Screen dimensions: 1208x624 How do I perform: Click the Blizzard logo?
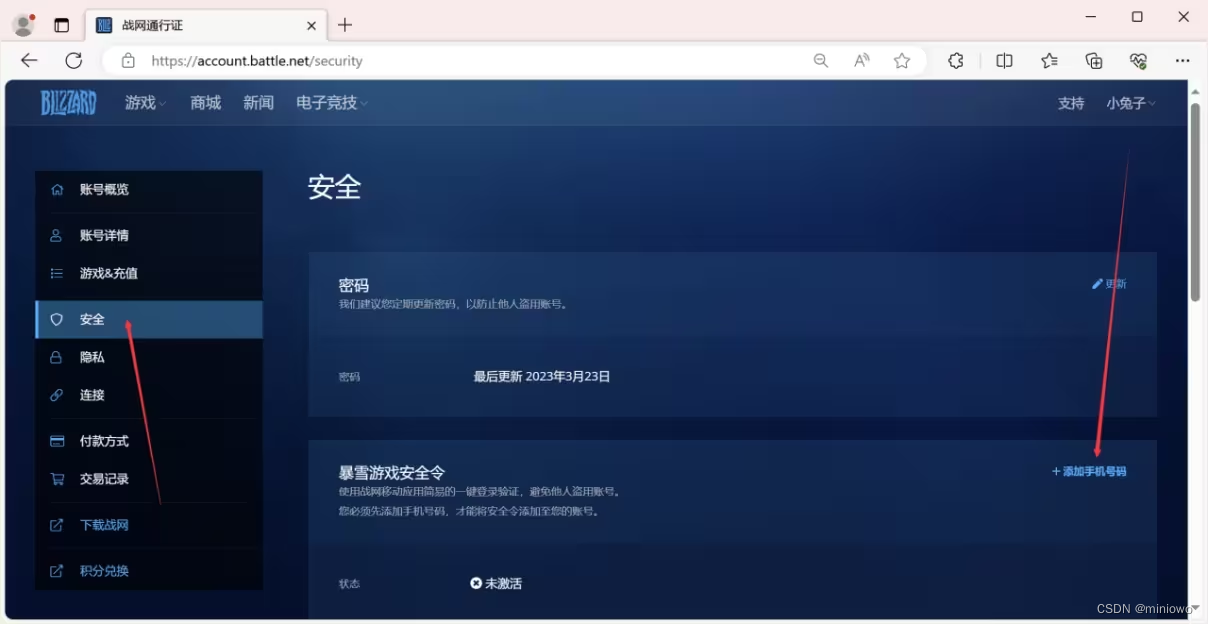[68, 102]
